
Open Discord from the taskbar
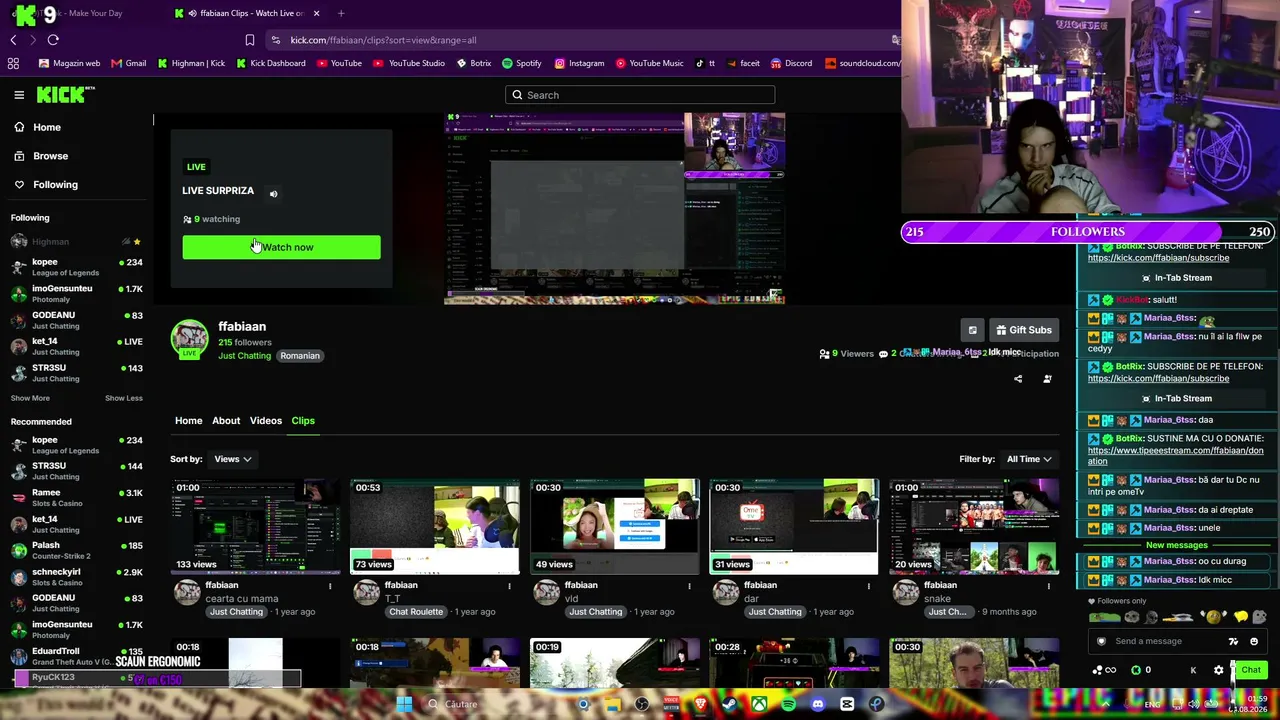[x=818, y=704]
